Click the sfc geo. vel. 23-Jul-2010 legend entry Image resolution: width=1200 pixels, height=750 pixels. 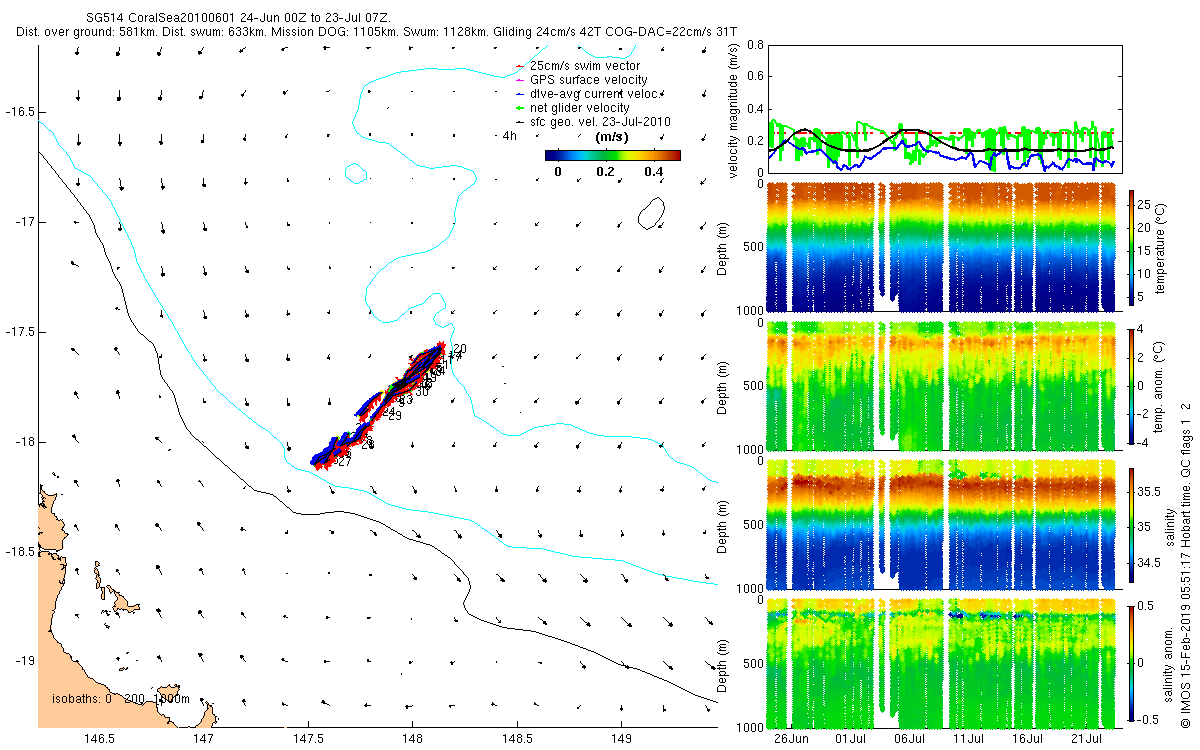[600, 122]
